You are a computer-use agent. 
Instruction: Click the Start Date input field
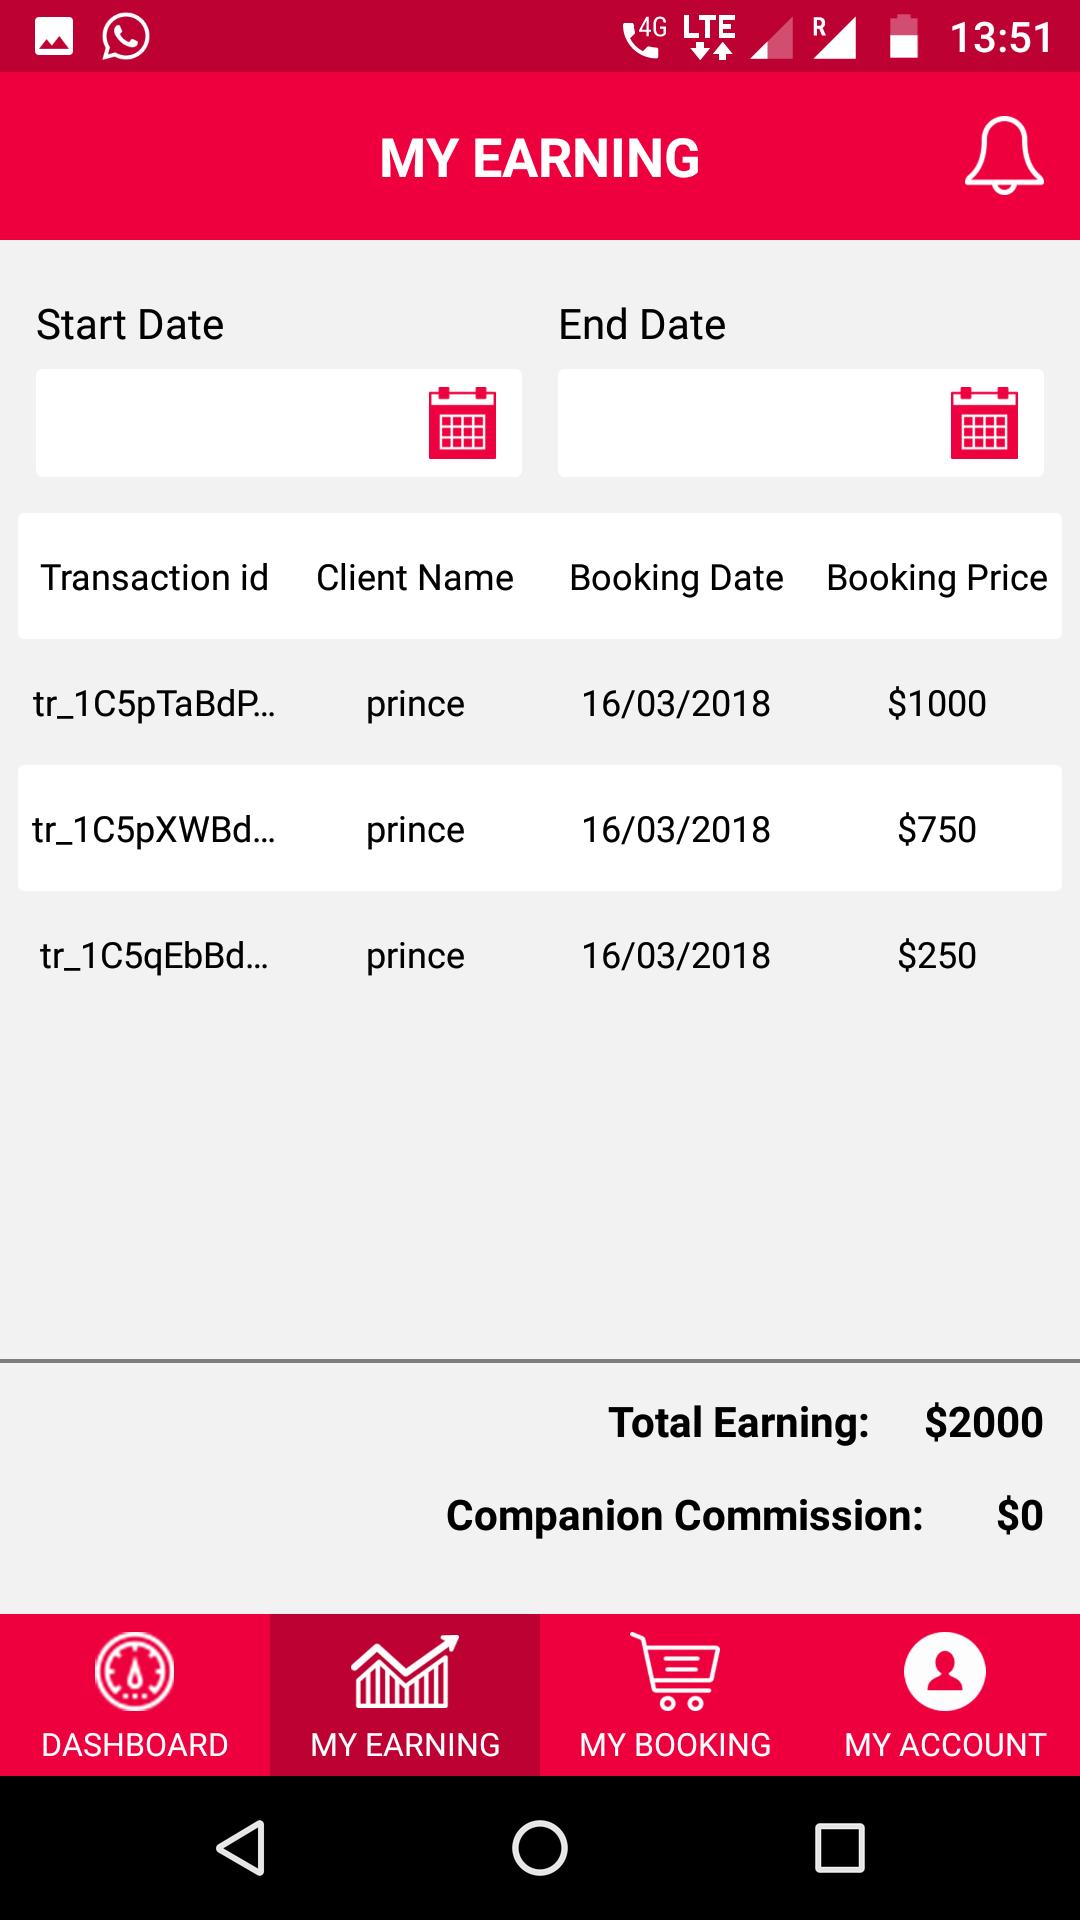(230, 423)
